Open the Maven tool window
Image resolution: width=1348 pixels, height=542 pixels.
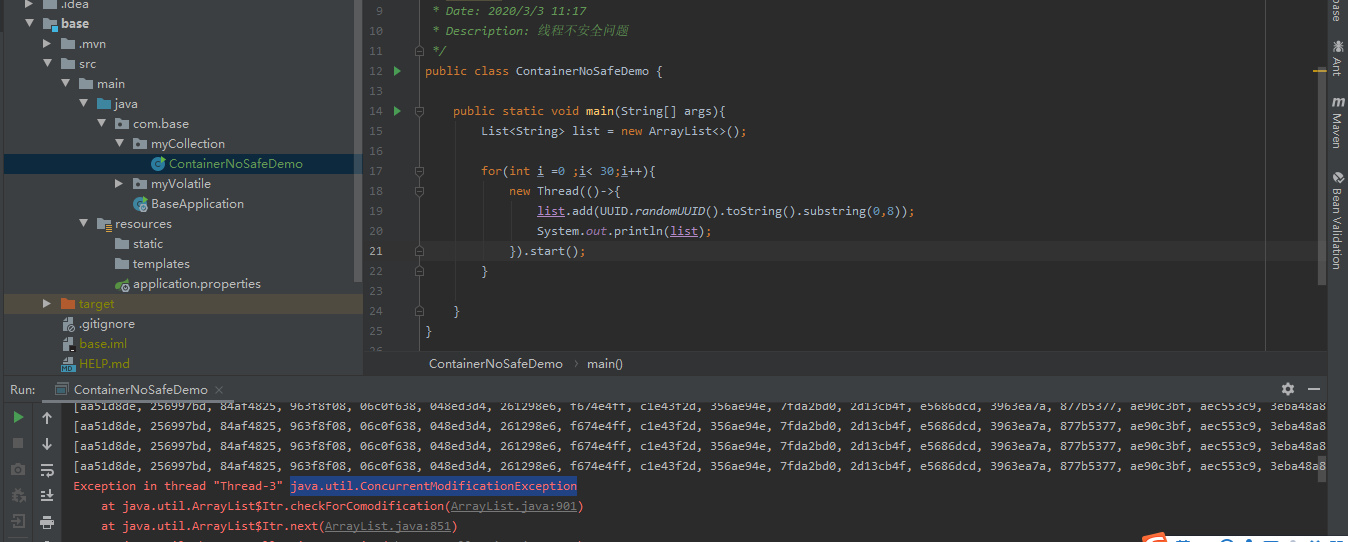1337,122
